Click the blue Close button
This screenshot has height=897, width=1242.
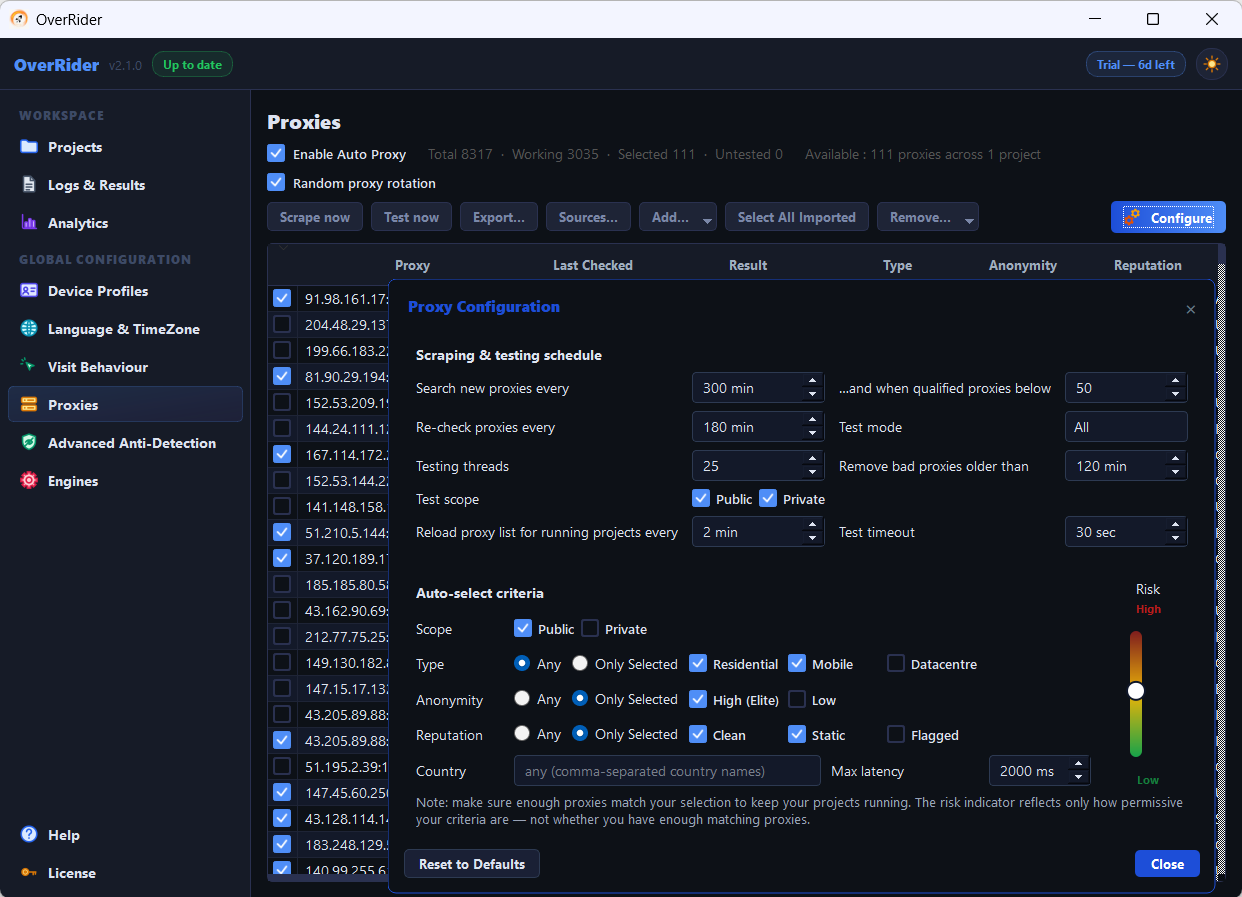tap(1167, 864)
